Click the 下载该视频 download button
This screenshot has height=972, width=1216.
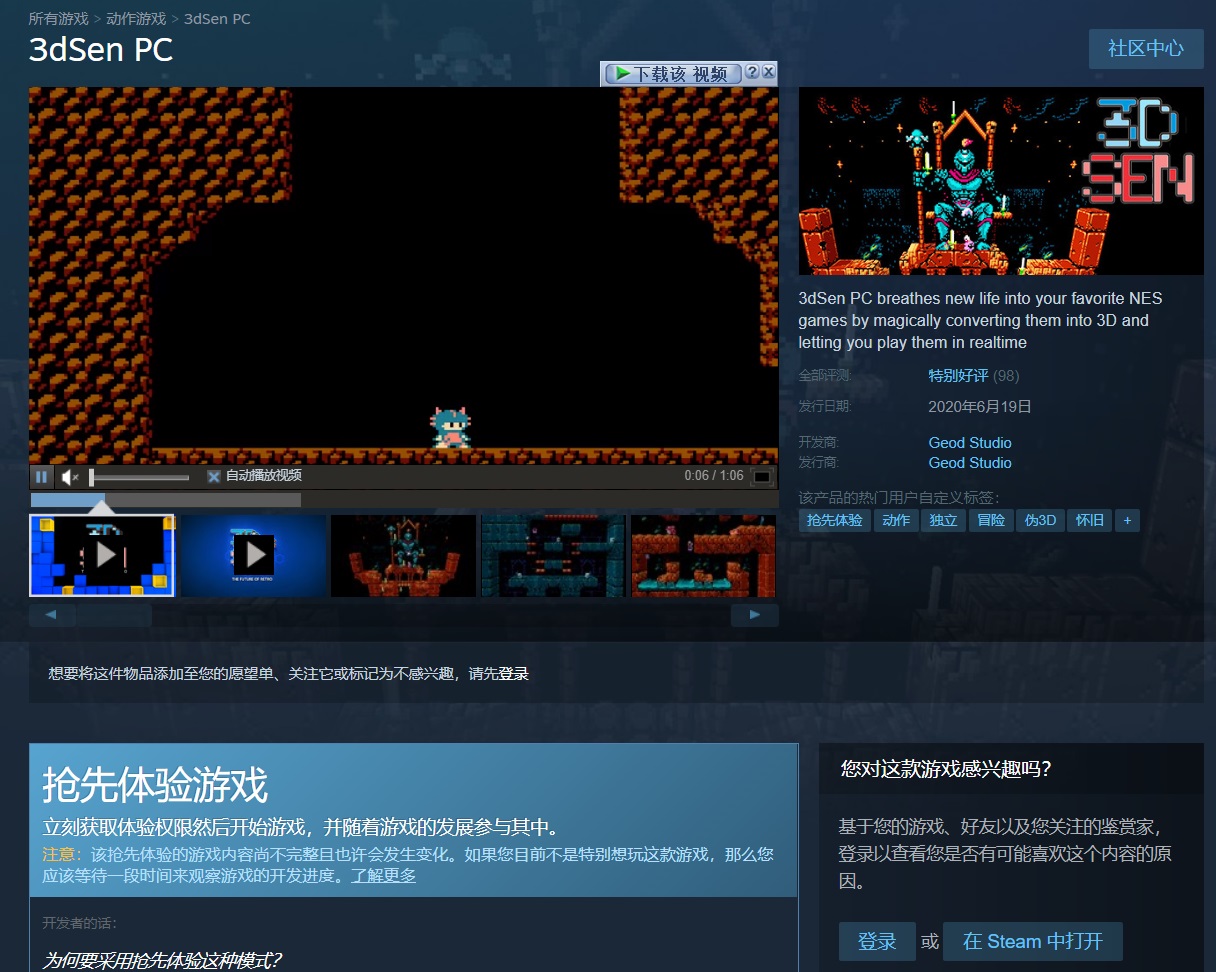point(673,74)
